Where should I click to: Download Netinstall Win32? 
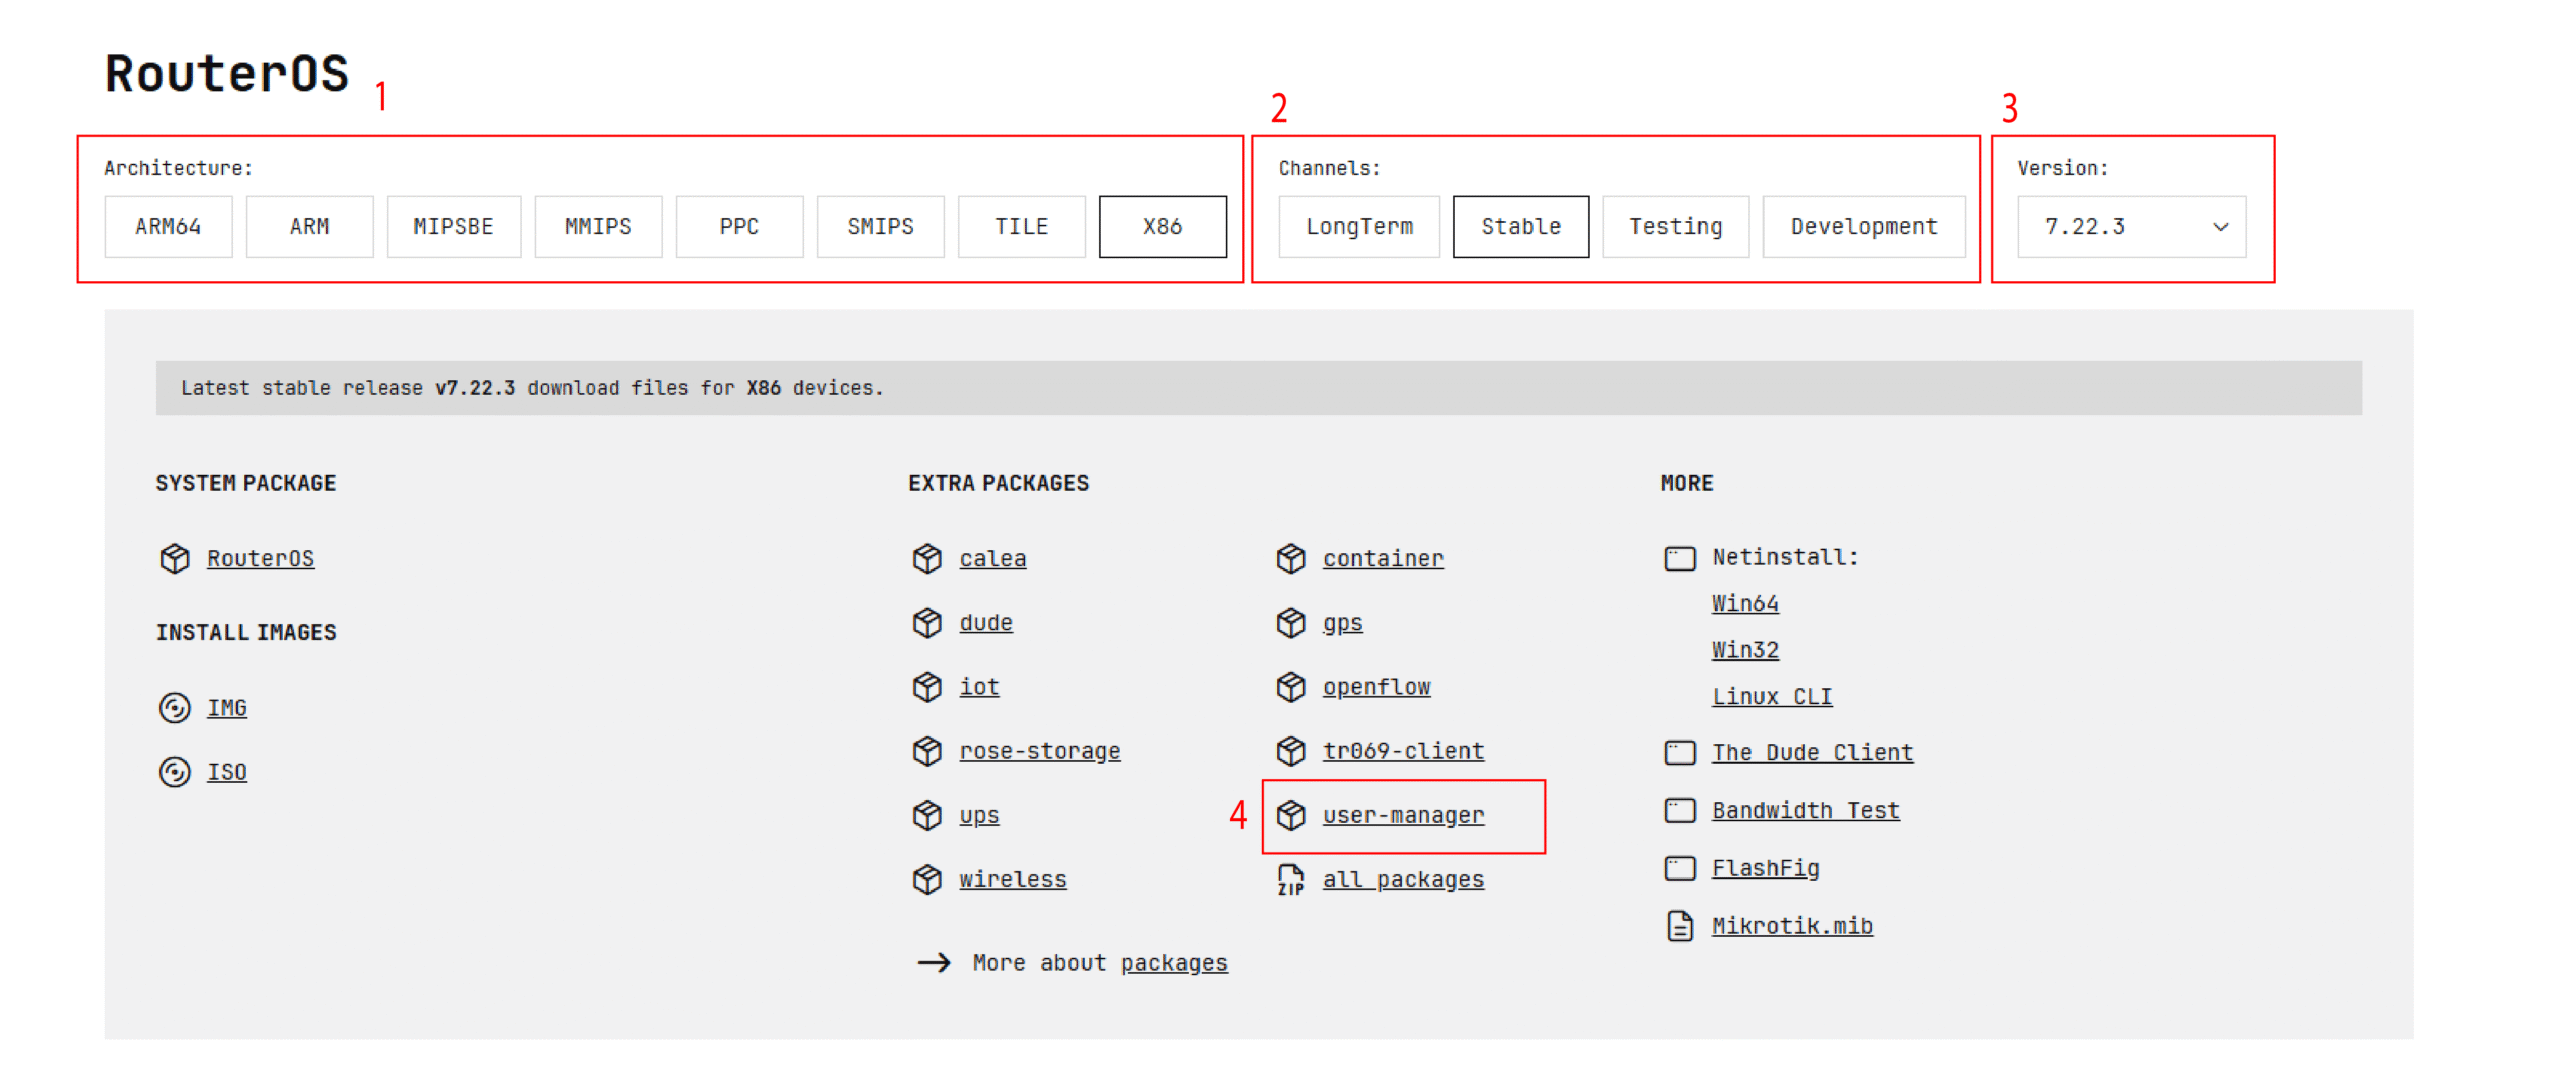tap(1745, 649)
